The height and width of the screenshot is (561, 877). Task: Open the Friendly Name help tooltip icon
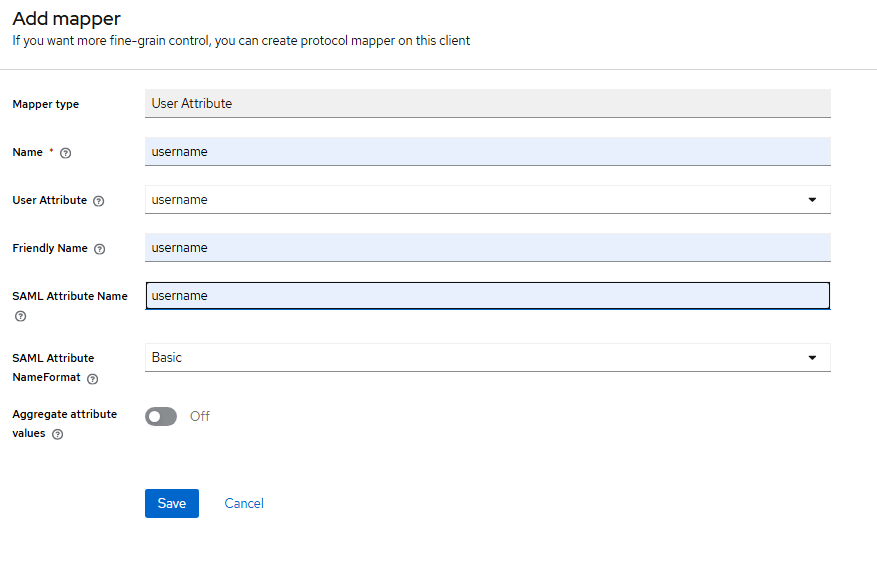99,249
